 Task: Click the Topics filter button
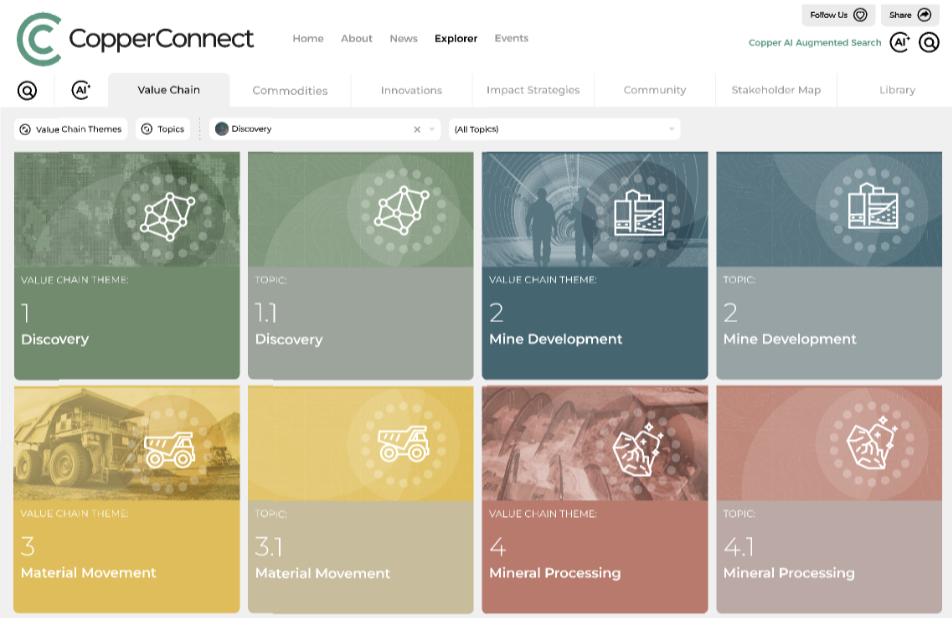[x=163, y=129]
